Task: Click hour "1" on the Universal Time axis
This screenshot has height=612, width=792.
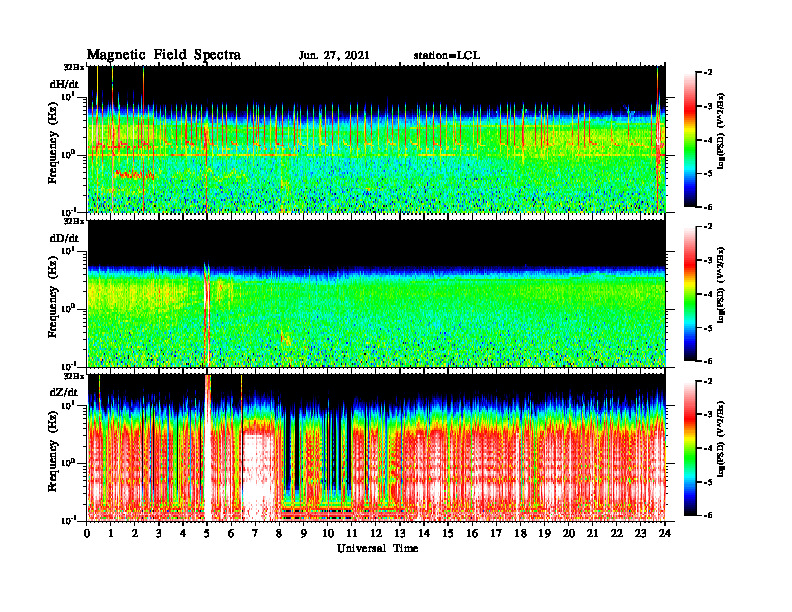Action: pos(111,534)
